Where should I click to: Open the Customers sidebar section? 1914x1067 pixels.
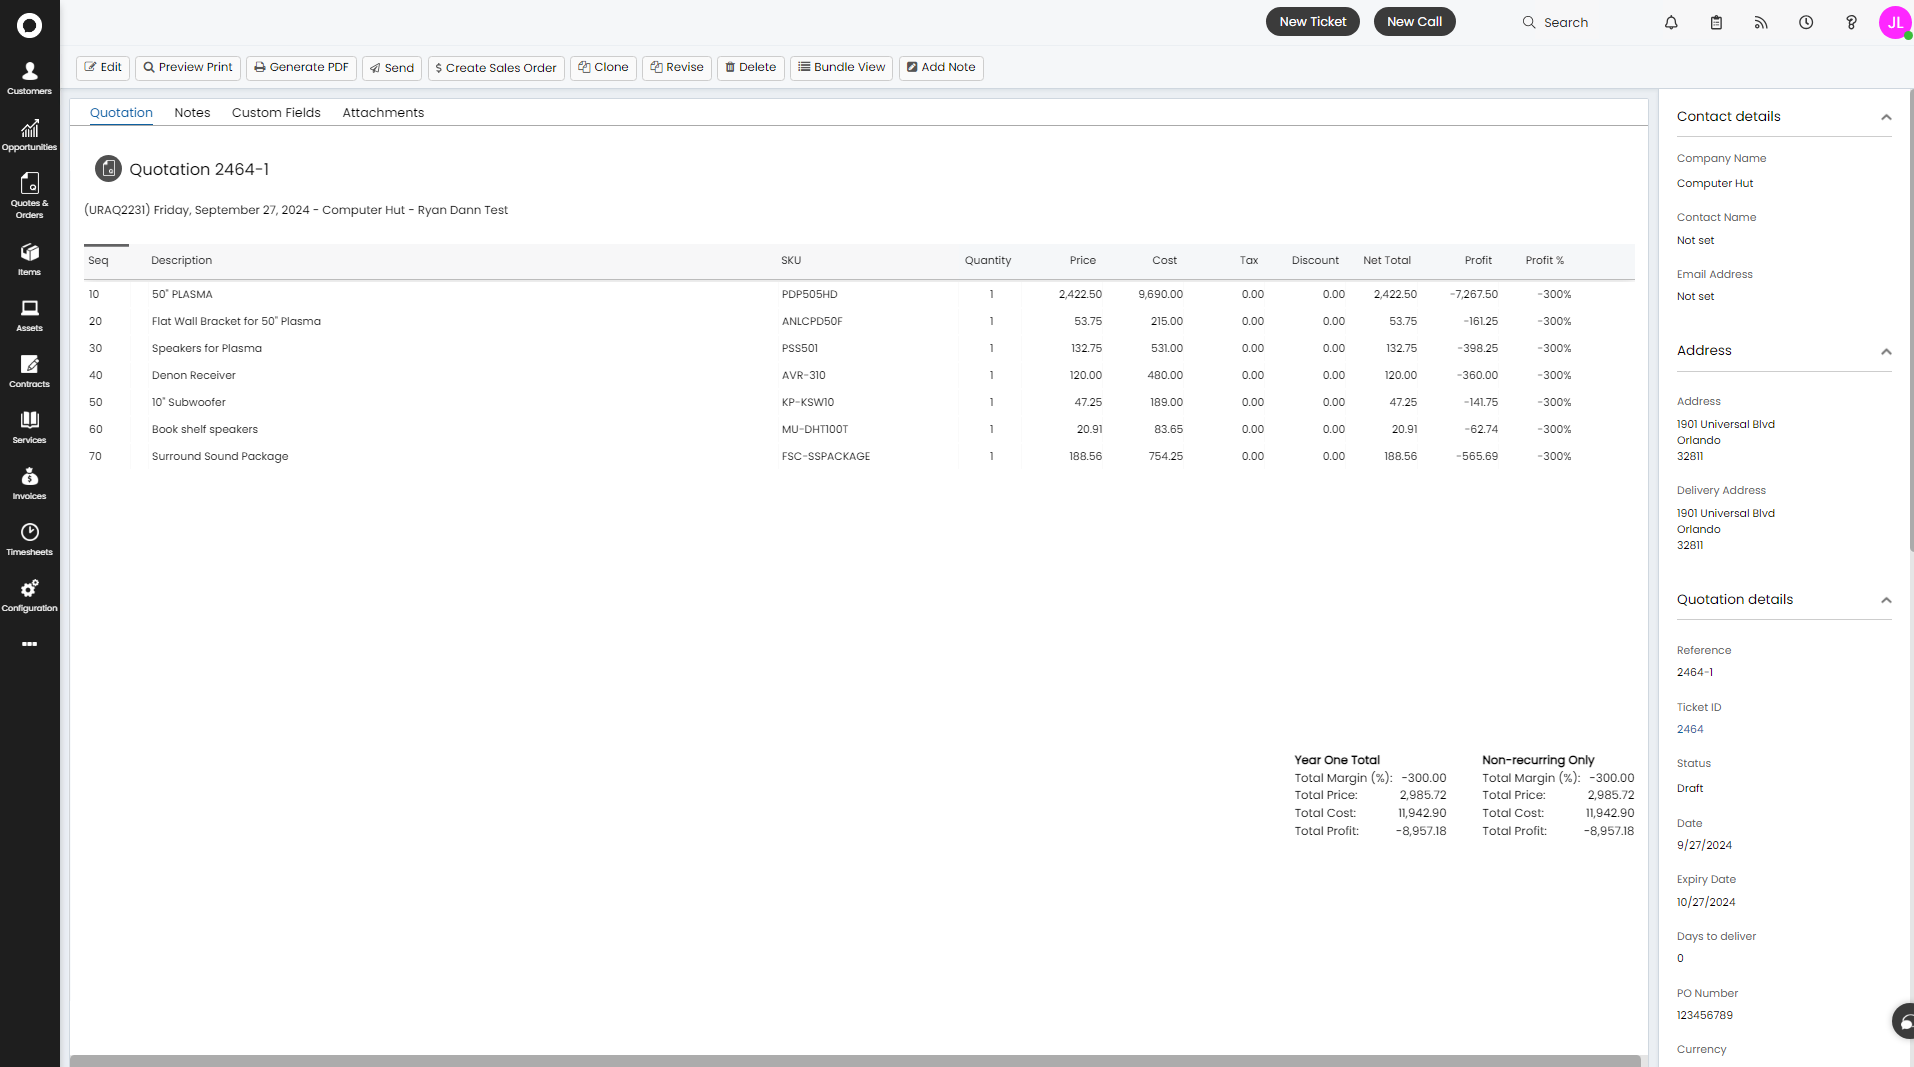29,78
